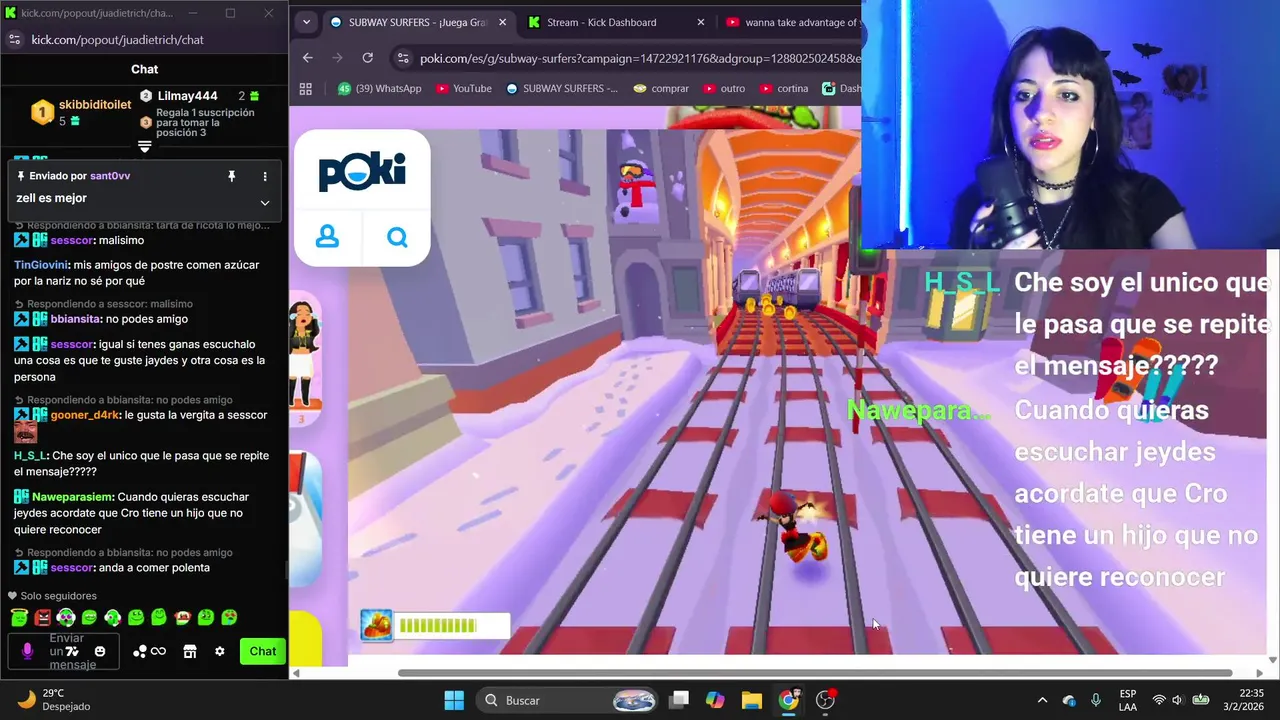Open outro bookmark

coord(724,88)
